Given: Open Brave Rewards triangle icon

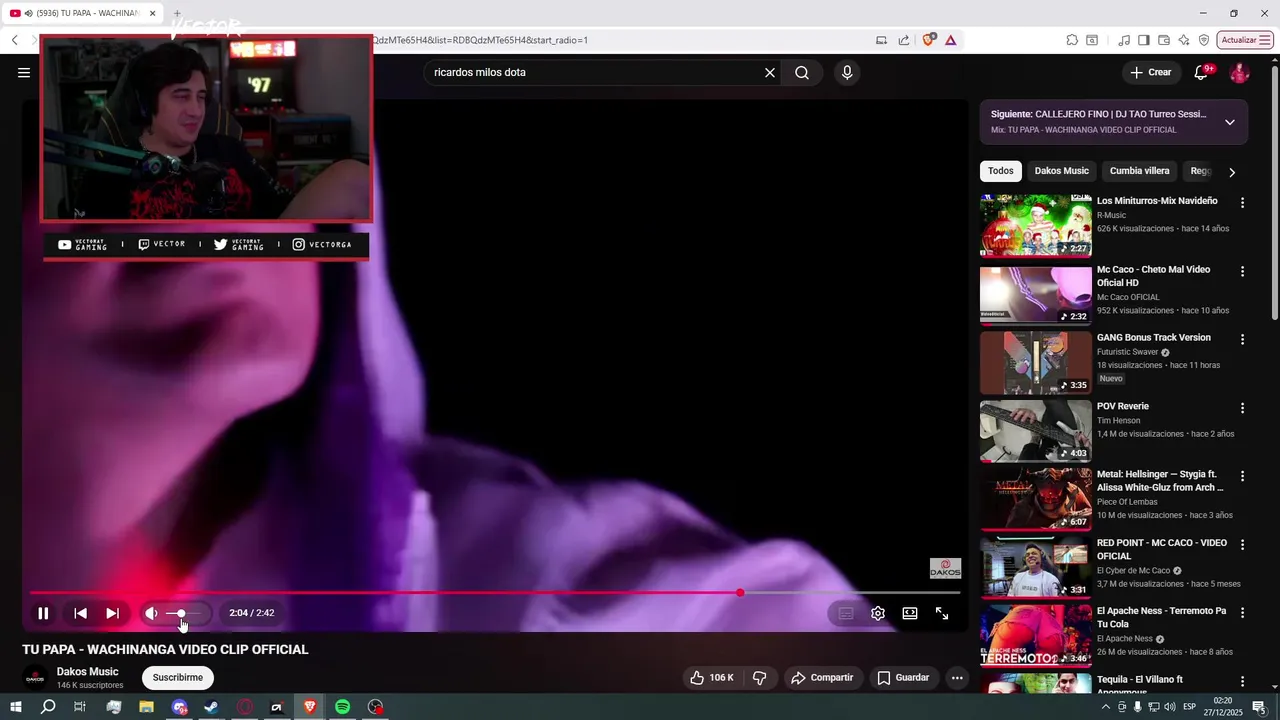Looking at the screenshot, I should click(x=950, y=40).
